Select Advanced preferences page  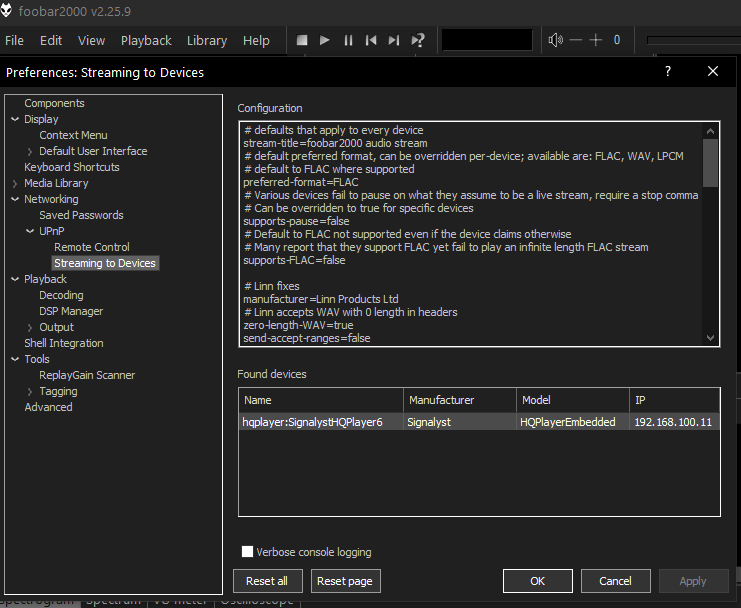pos(49,407)
